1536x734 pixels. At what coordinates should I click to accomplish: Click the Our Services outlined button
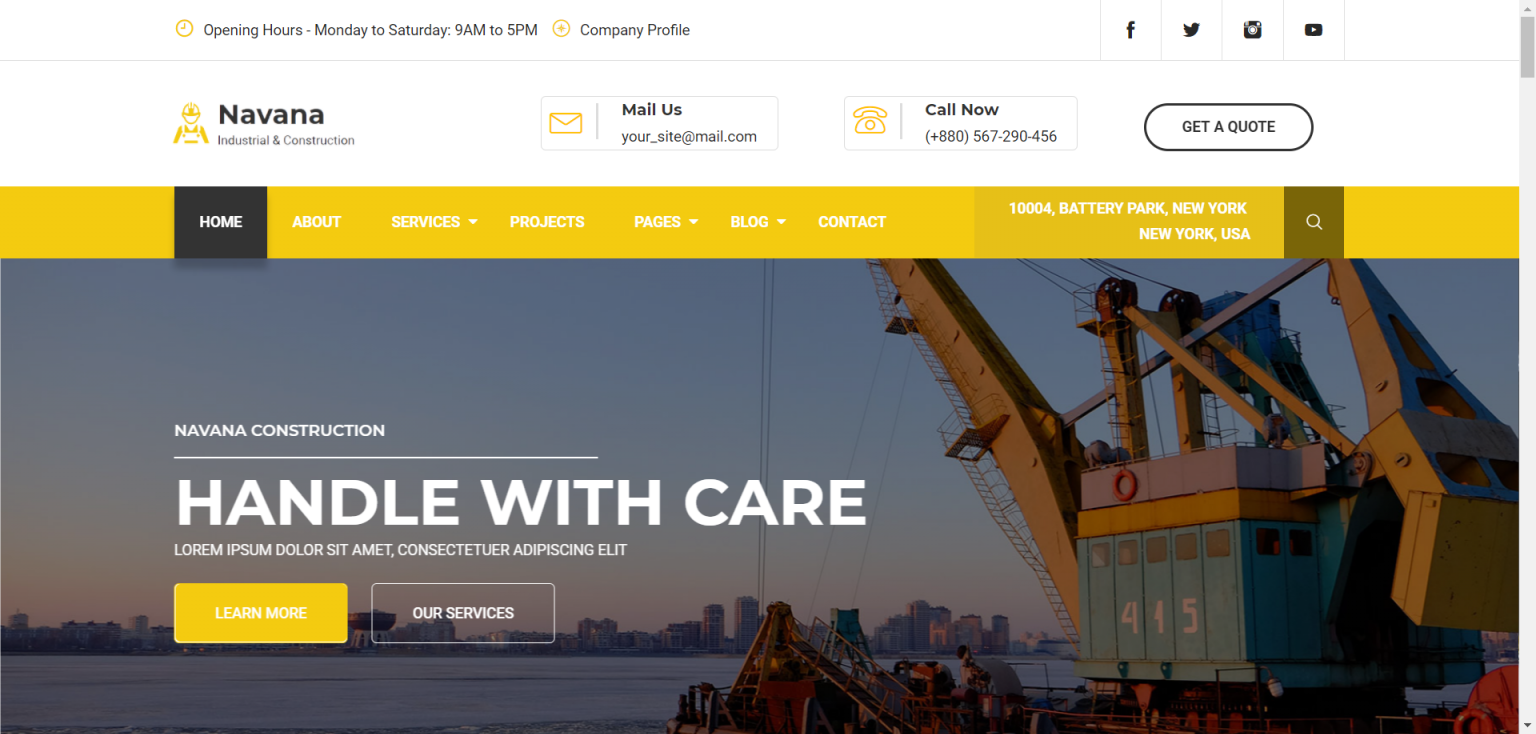(x=463, y=613)
